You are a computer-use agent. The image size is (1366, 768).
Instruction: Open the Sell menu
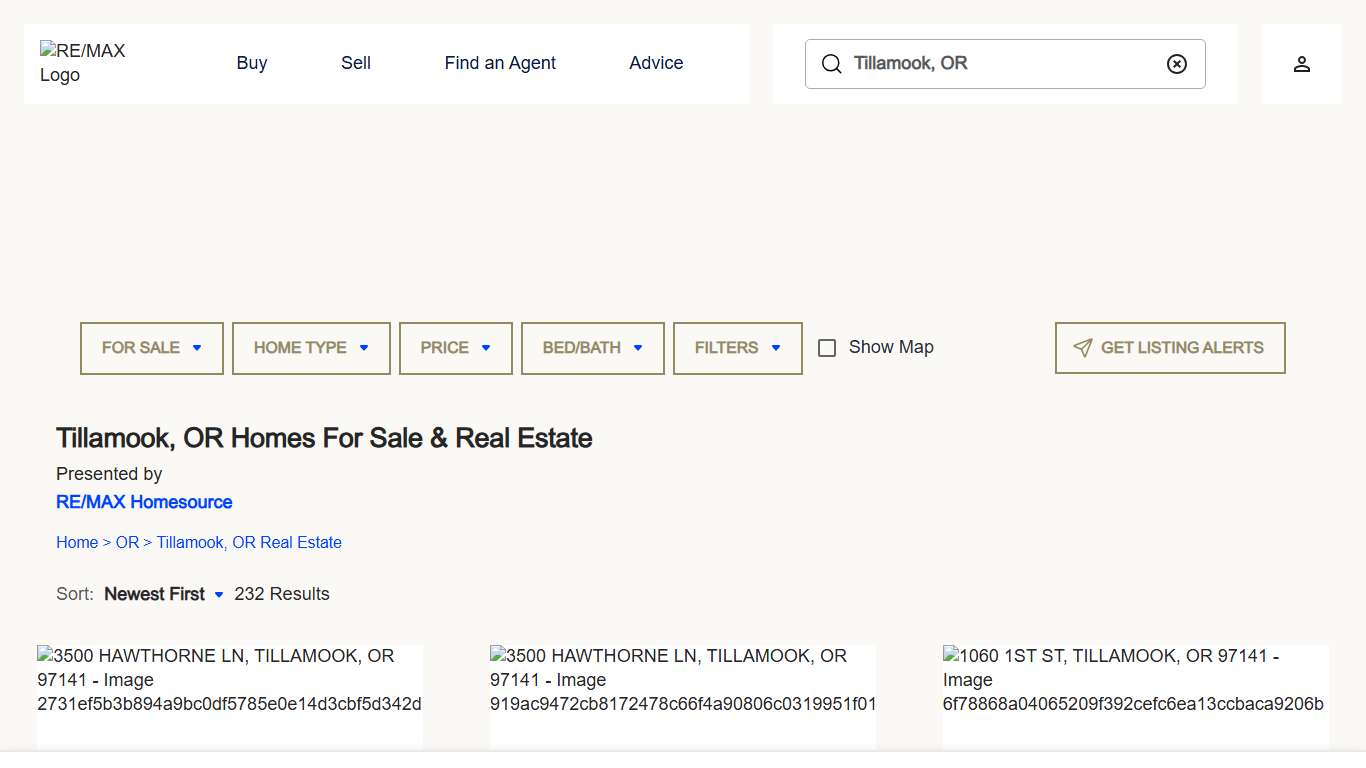[x=356, y=63]
